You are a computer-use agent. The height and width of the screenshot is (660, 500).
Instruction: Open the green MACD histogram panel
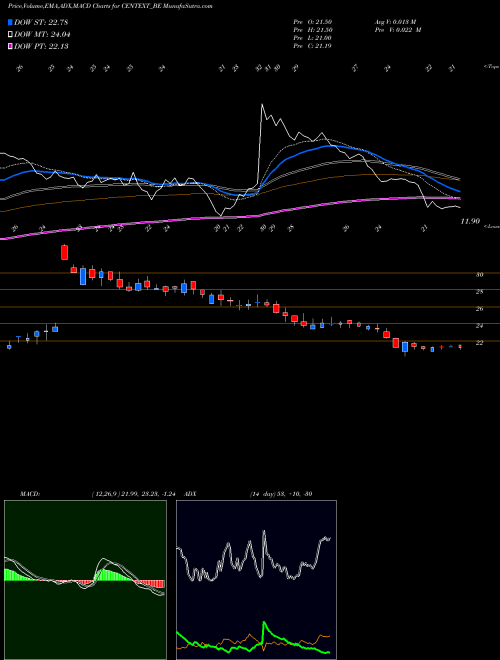(85, 580)
